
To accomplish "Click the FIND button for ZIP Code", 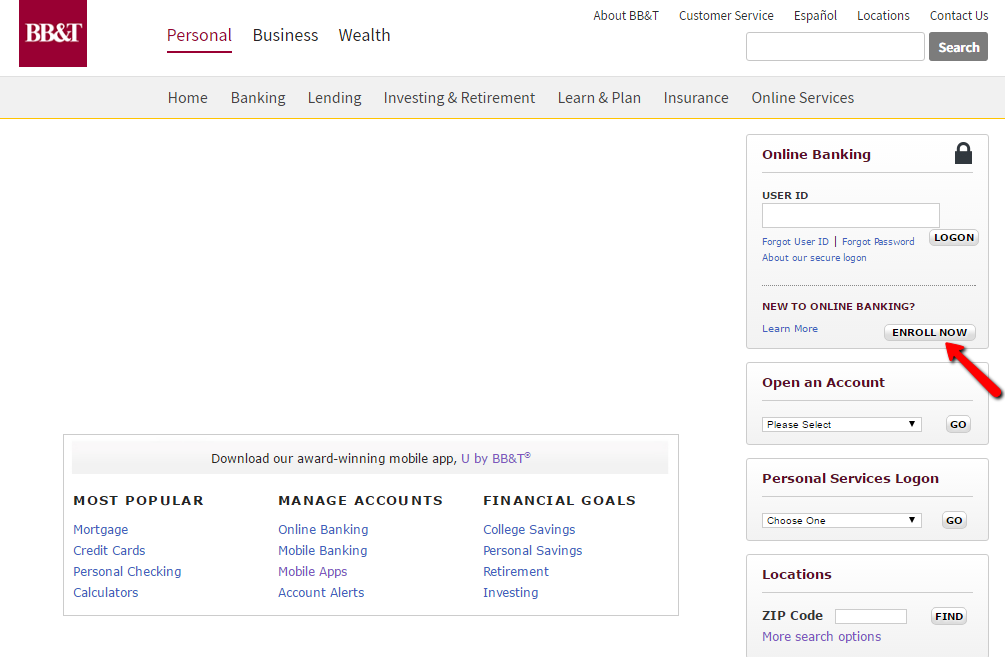I will click(949, 616).
